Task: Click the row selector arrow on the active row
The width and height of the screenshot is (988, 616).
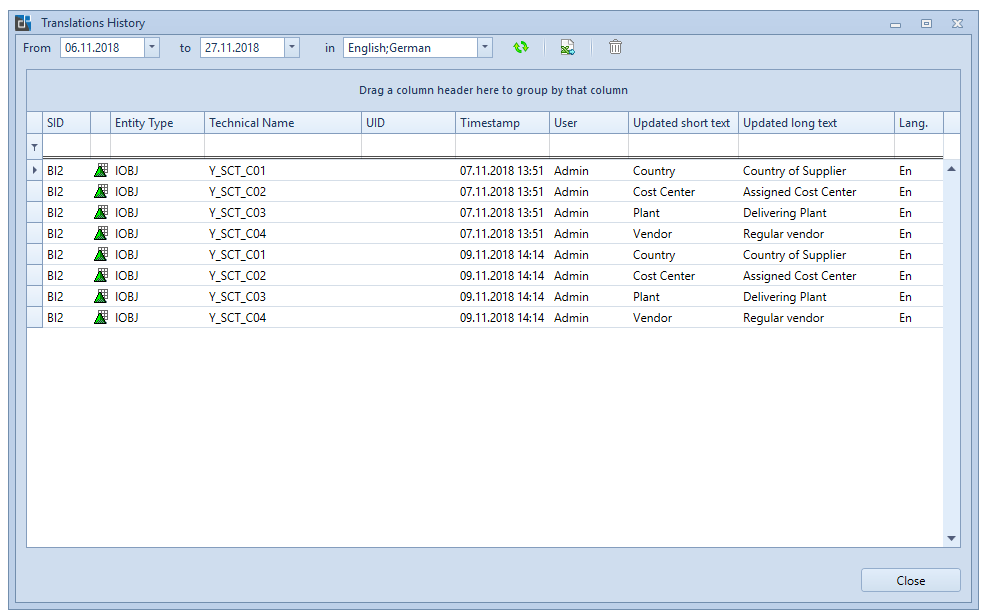Action: click(33, 170)
